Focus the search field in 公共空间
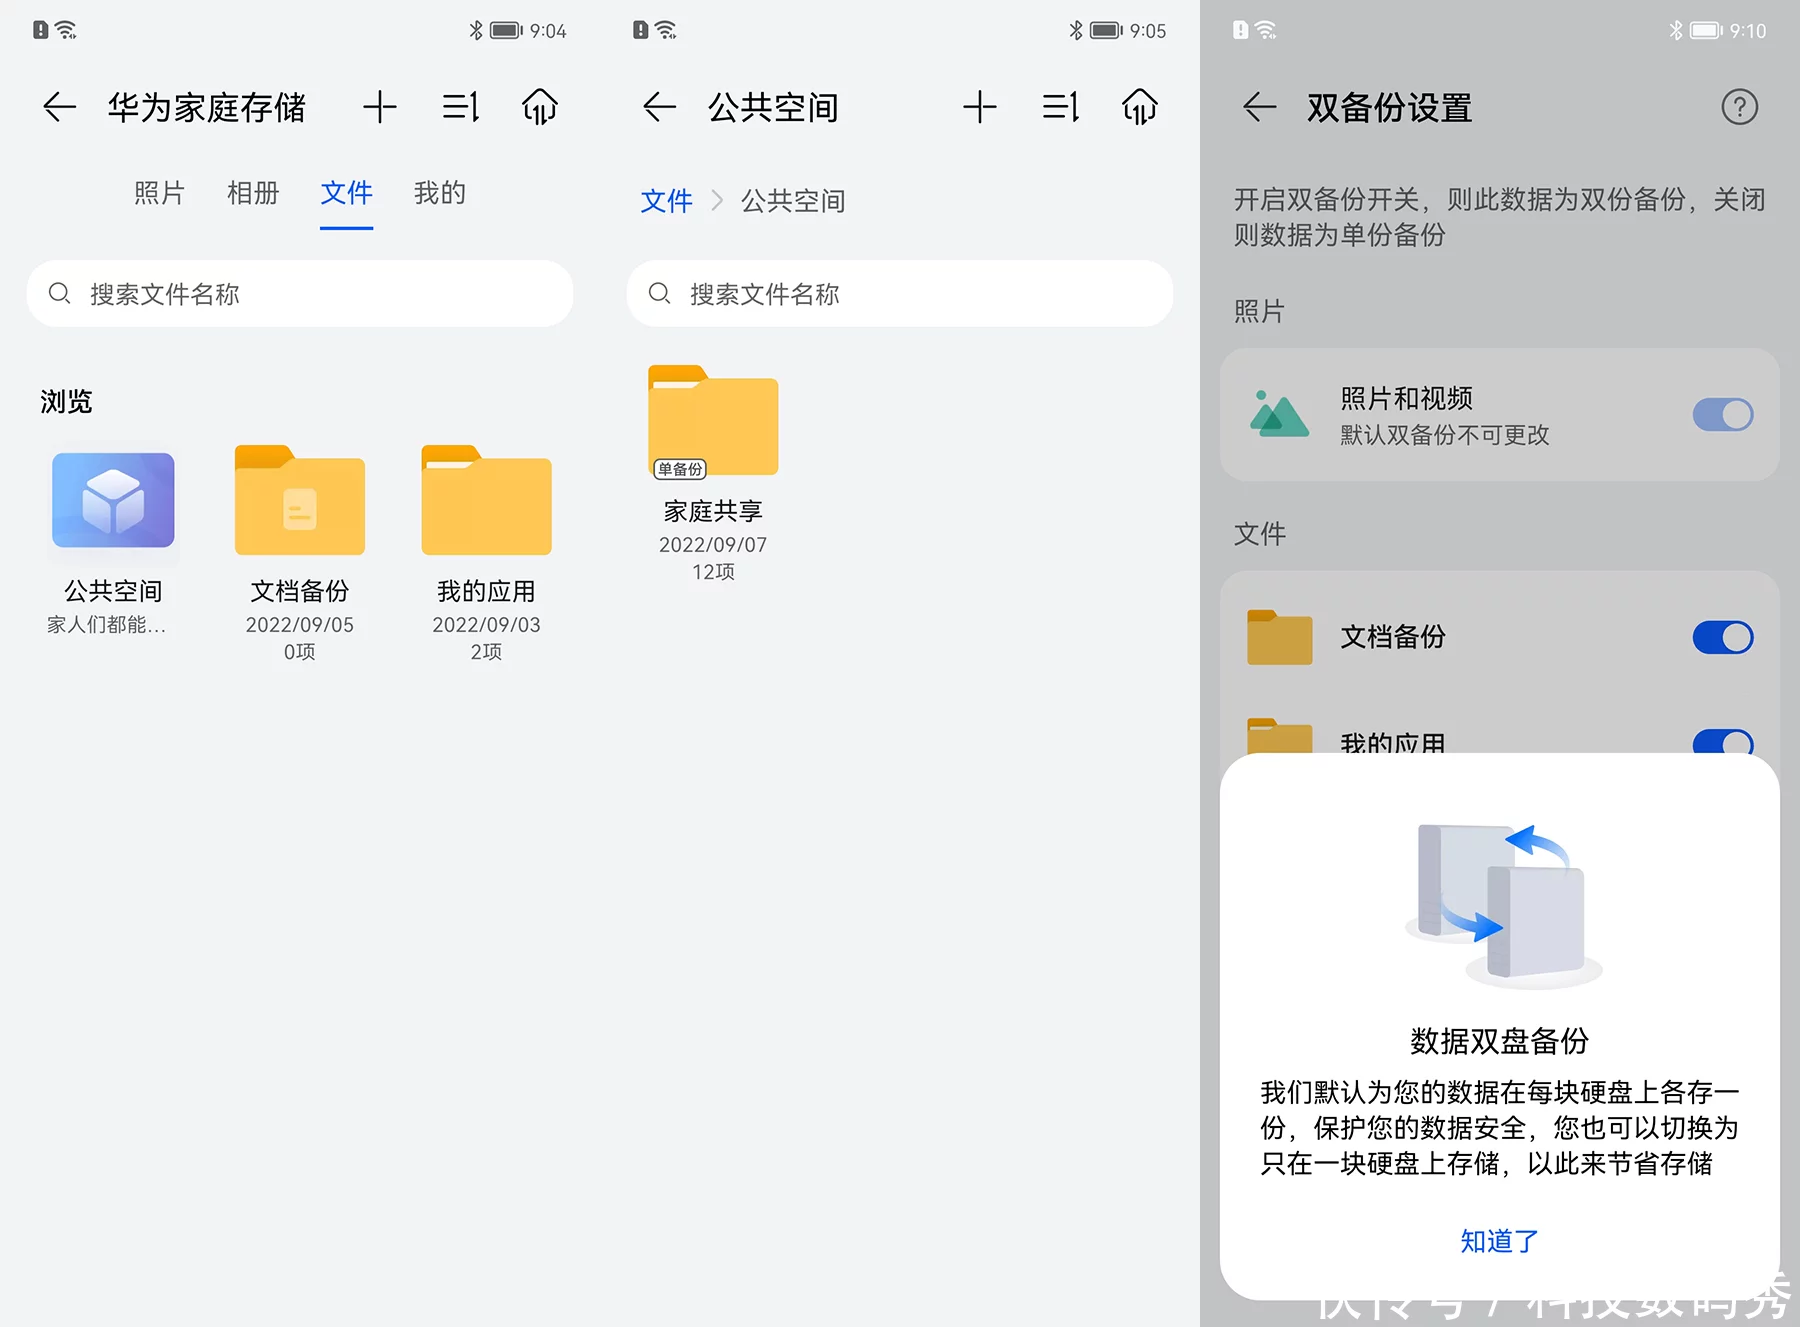Image resolution: width=1800 pixels, height=1327 pixels. pyautogui.click(x=900, y=294)
